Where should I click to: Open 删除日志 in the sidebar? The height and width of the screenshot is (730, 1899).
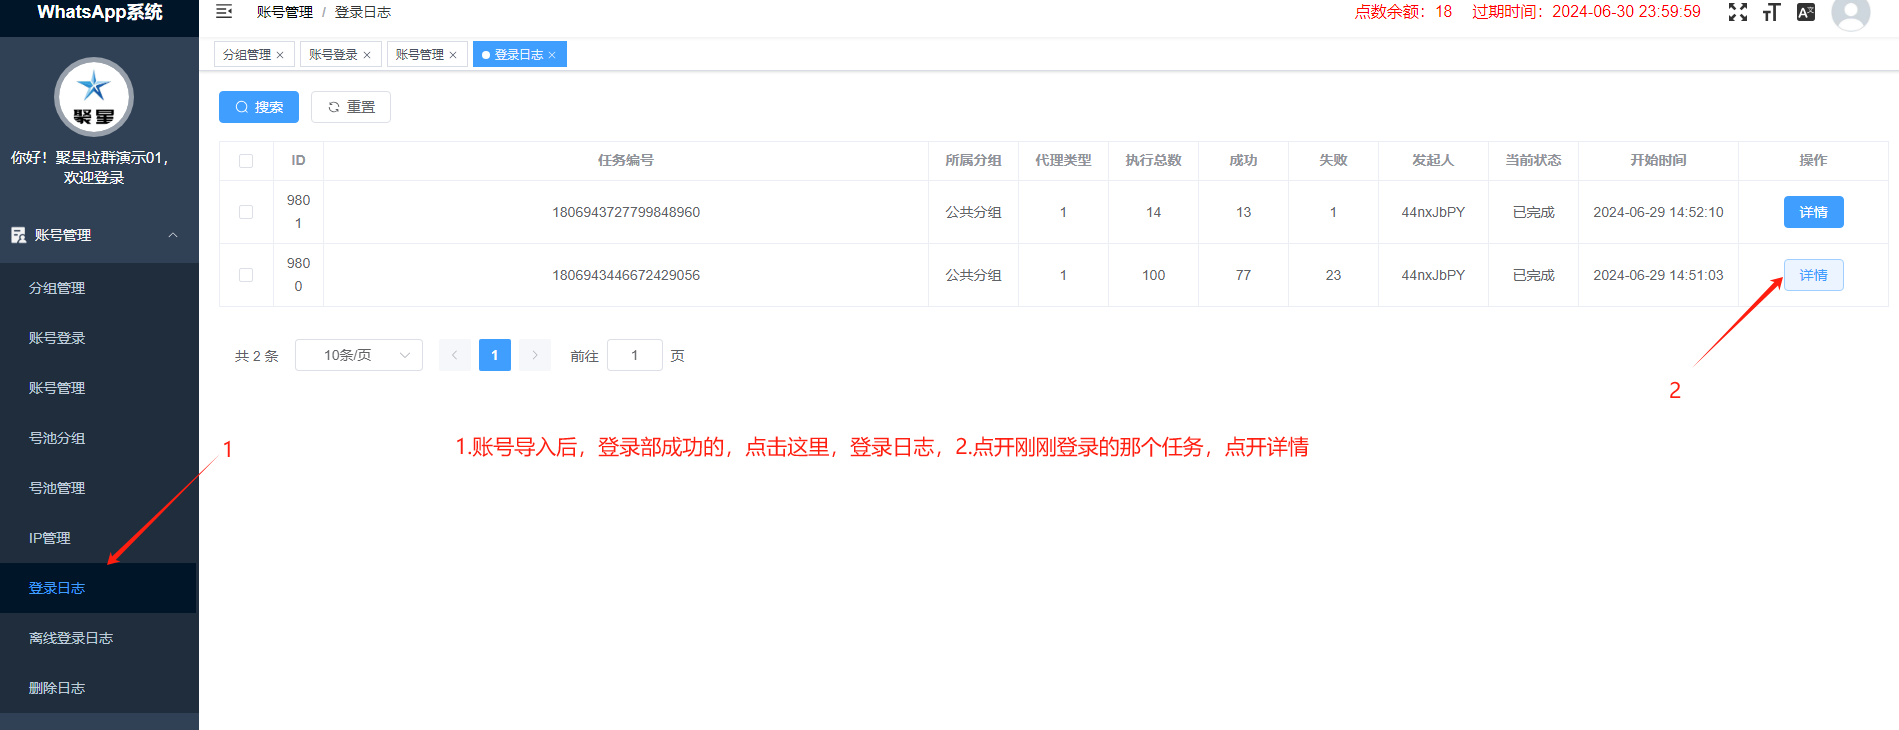click(x=98, y=688)
